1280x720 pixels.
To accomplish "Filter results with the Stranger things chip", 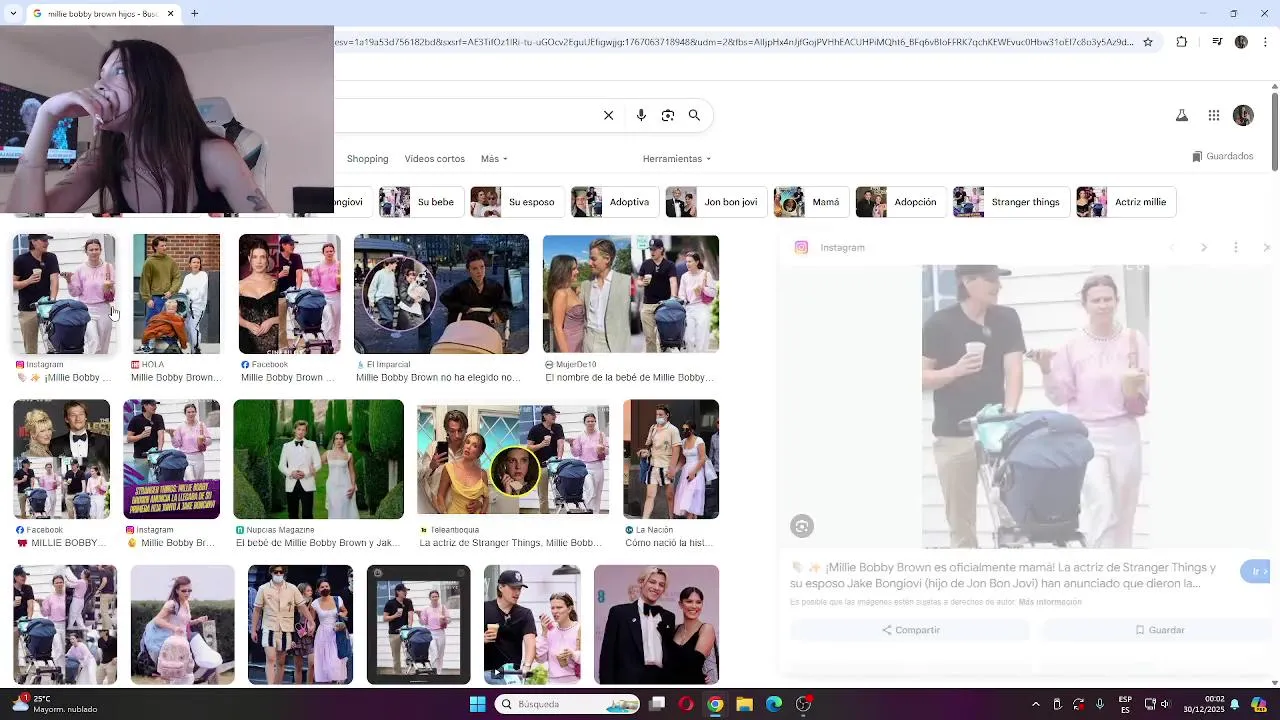I will click(x=1010, y=202).
